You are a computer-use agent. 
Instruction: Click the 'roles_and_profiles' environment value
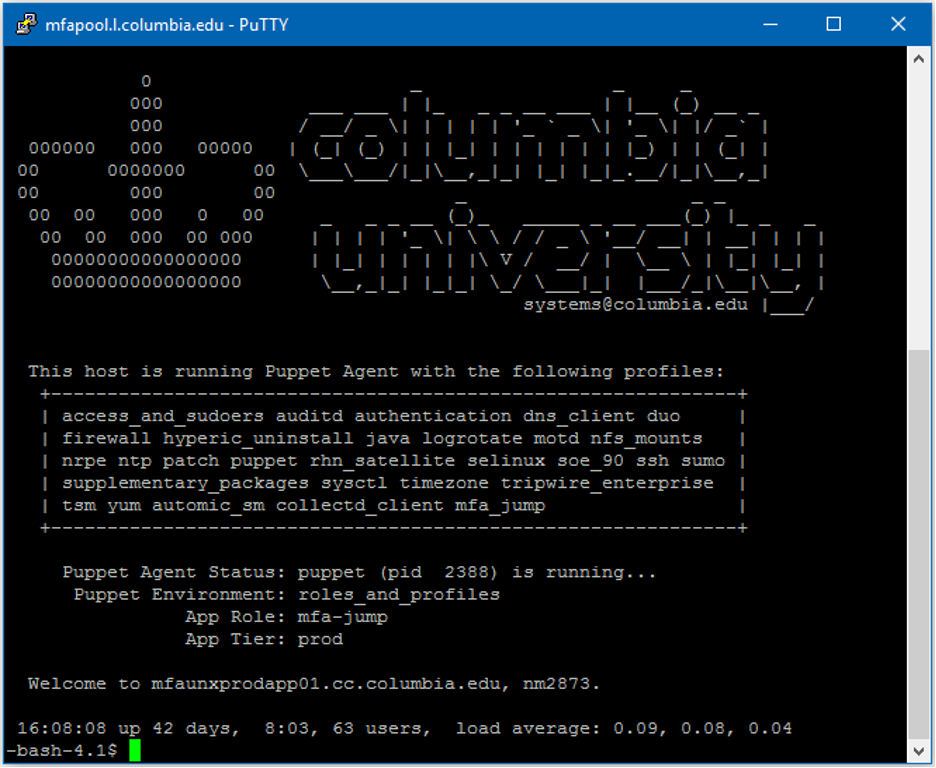click(399, 595)
